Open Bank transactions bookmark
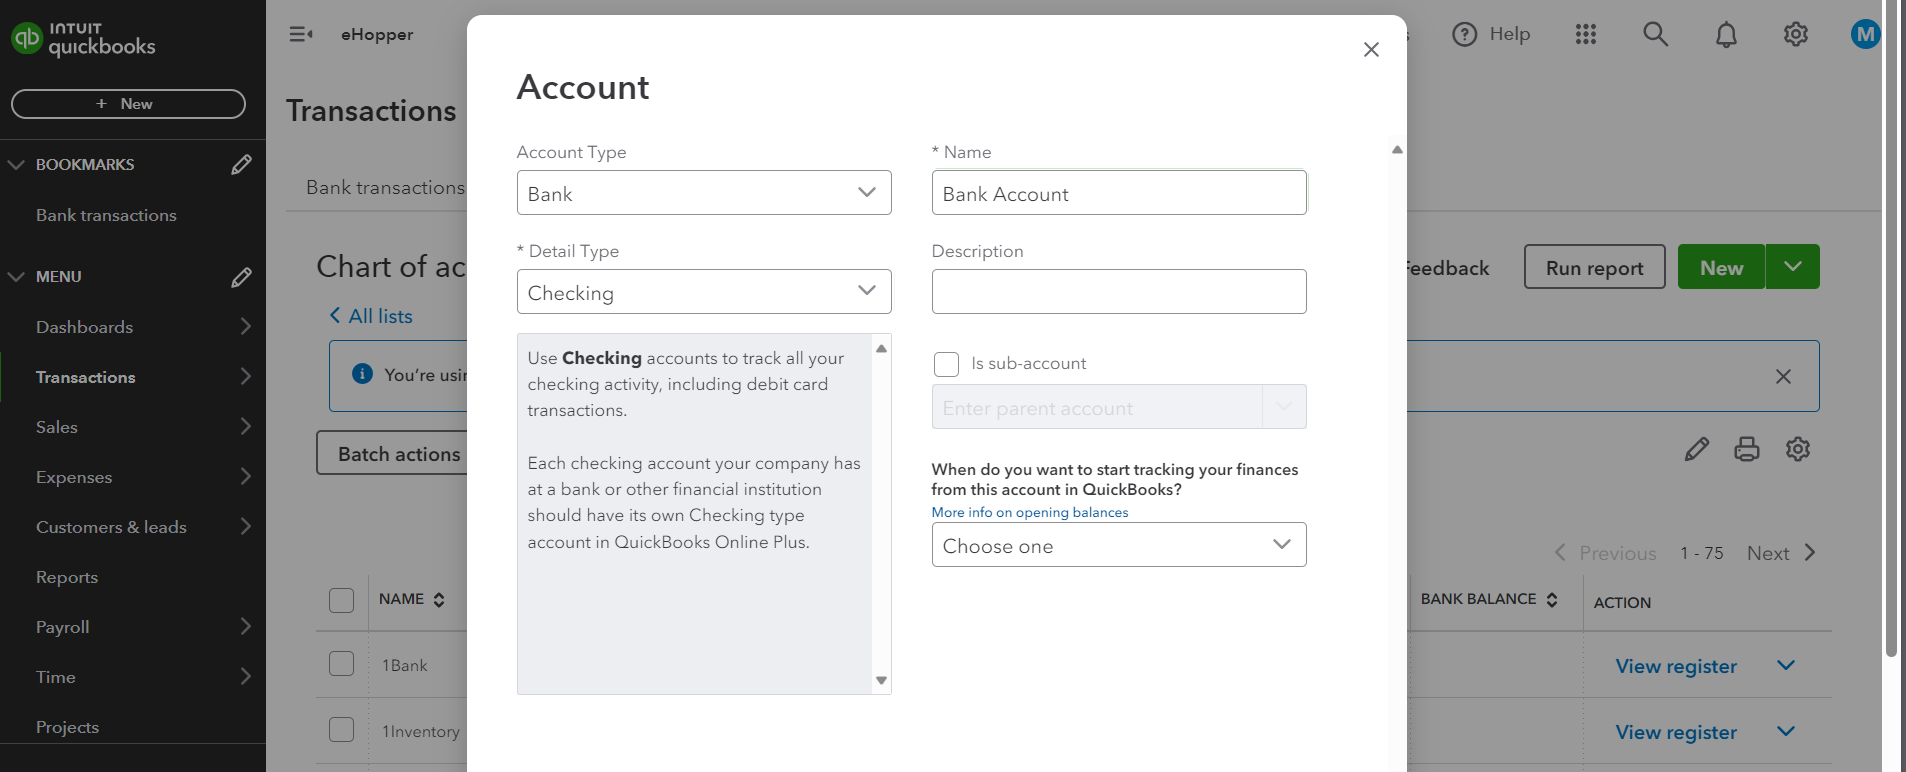This screenshot has width=1906, height=772. click(106, 215)
